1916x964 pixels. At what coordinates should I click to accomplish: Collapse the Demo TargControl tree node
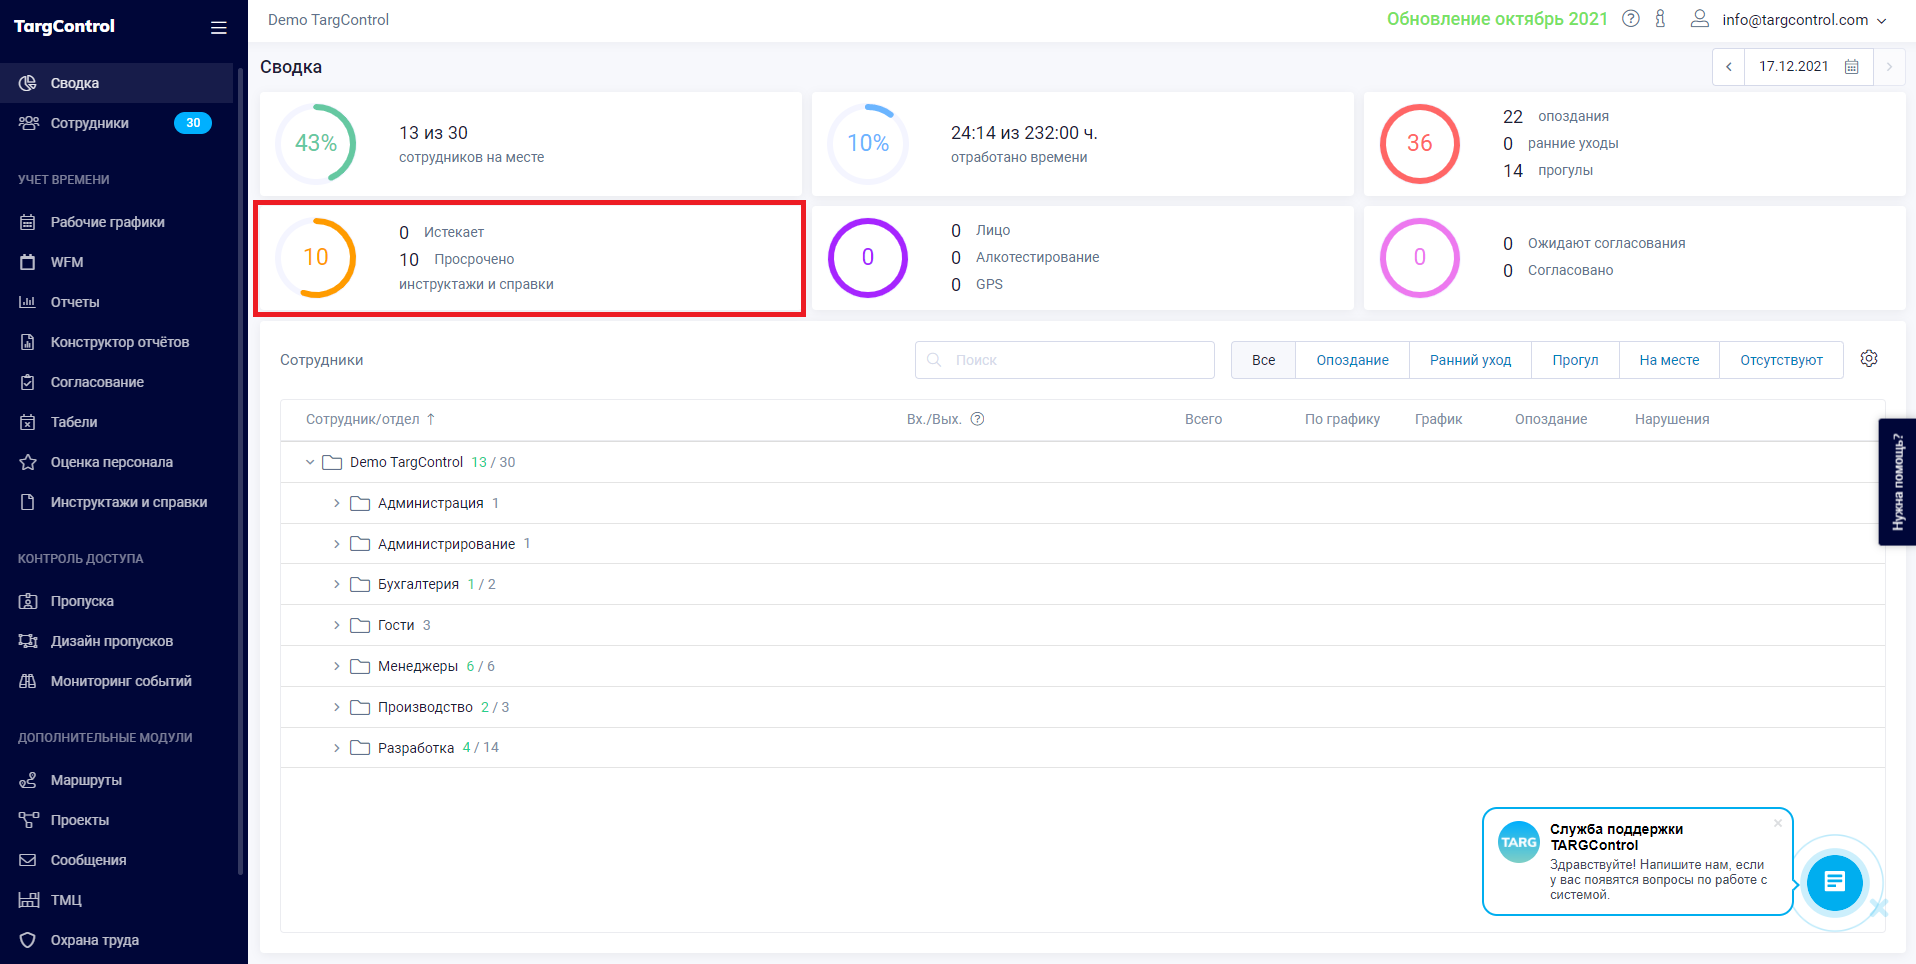[310, 462]
